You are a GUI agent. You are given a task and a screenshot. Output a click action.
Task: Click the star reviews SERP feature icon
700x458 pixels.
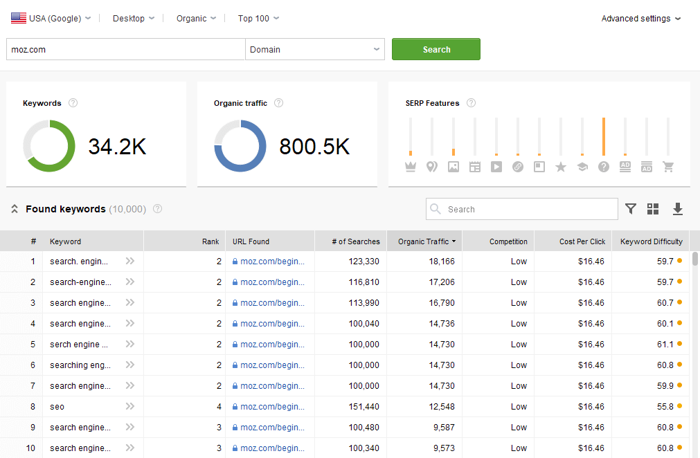tap(561, 167)
